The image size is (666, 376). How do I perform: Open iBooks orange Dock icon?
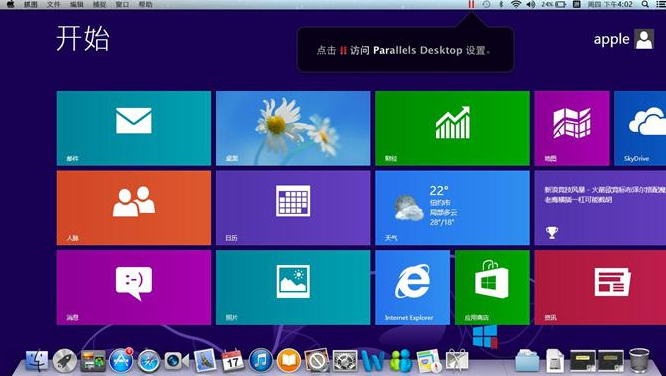(289, 361)
